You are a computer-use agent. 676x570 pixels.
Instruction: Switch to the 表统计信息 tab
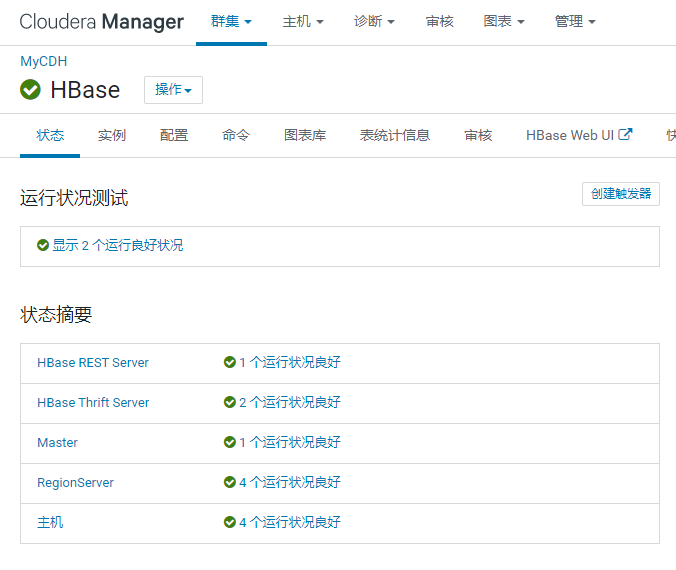click(395, 135)
